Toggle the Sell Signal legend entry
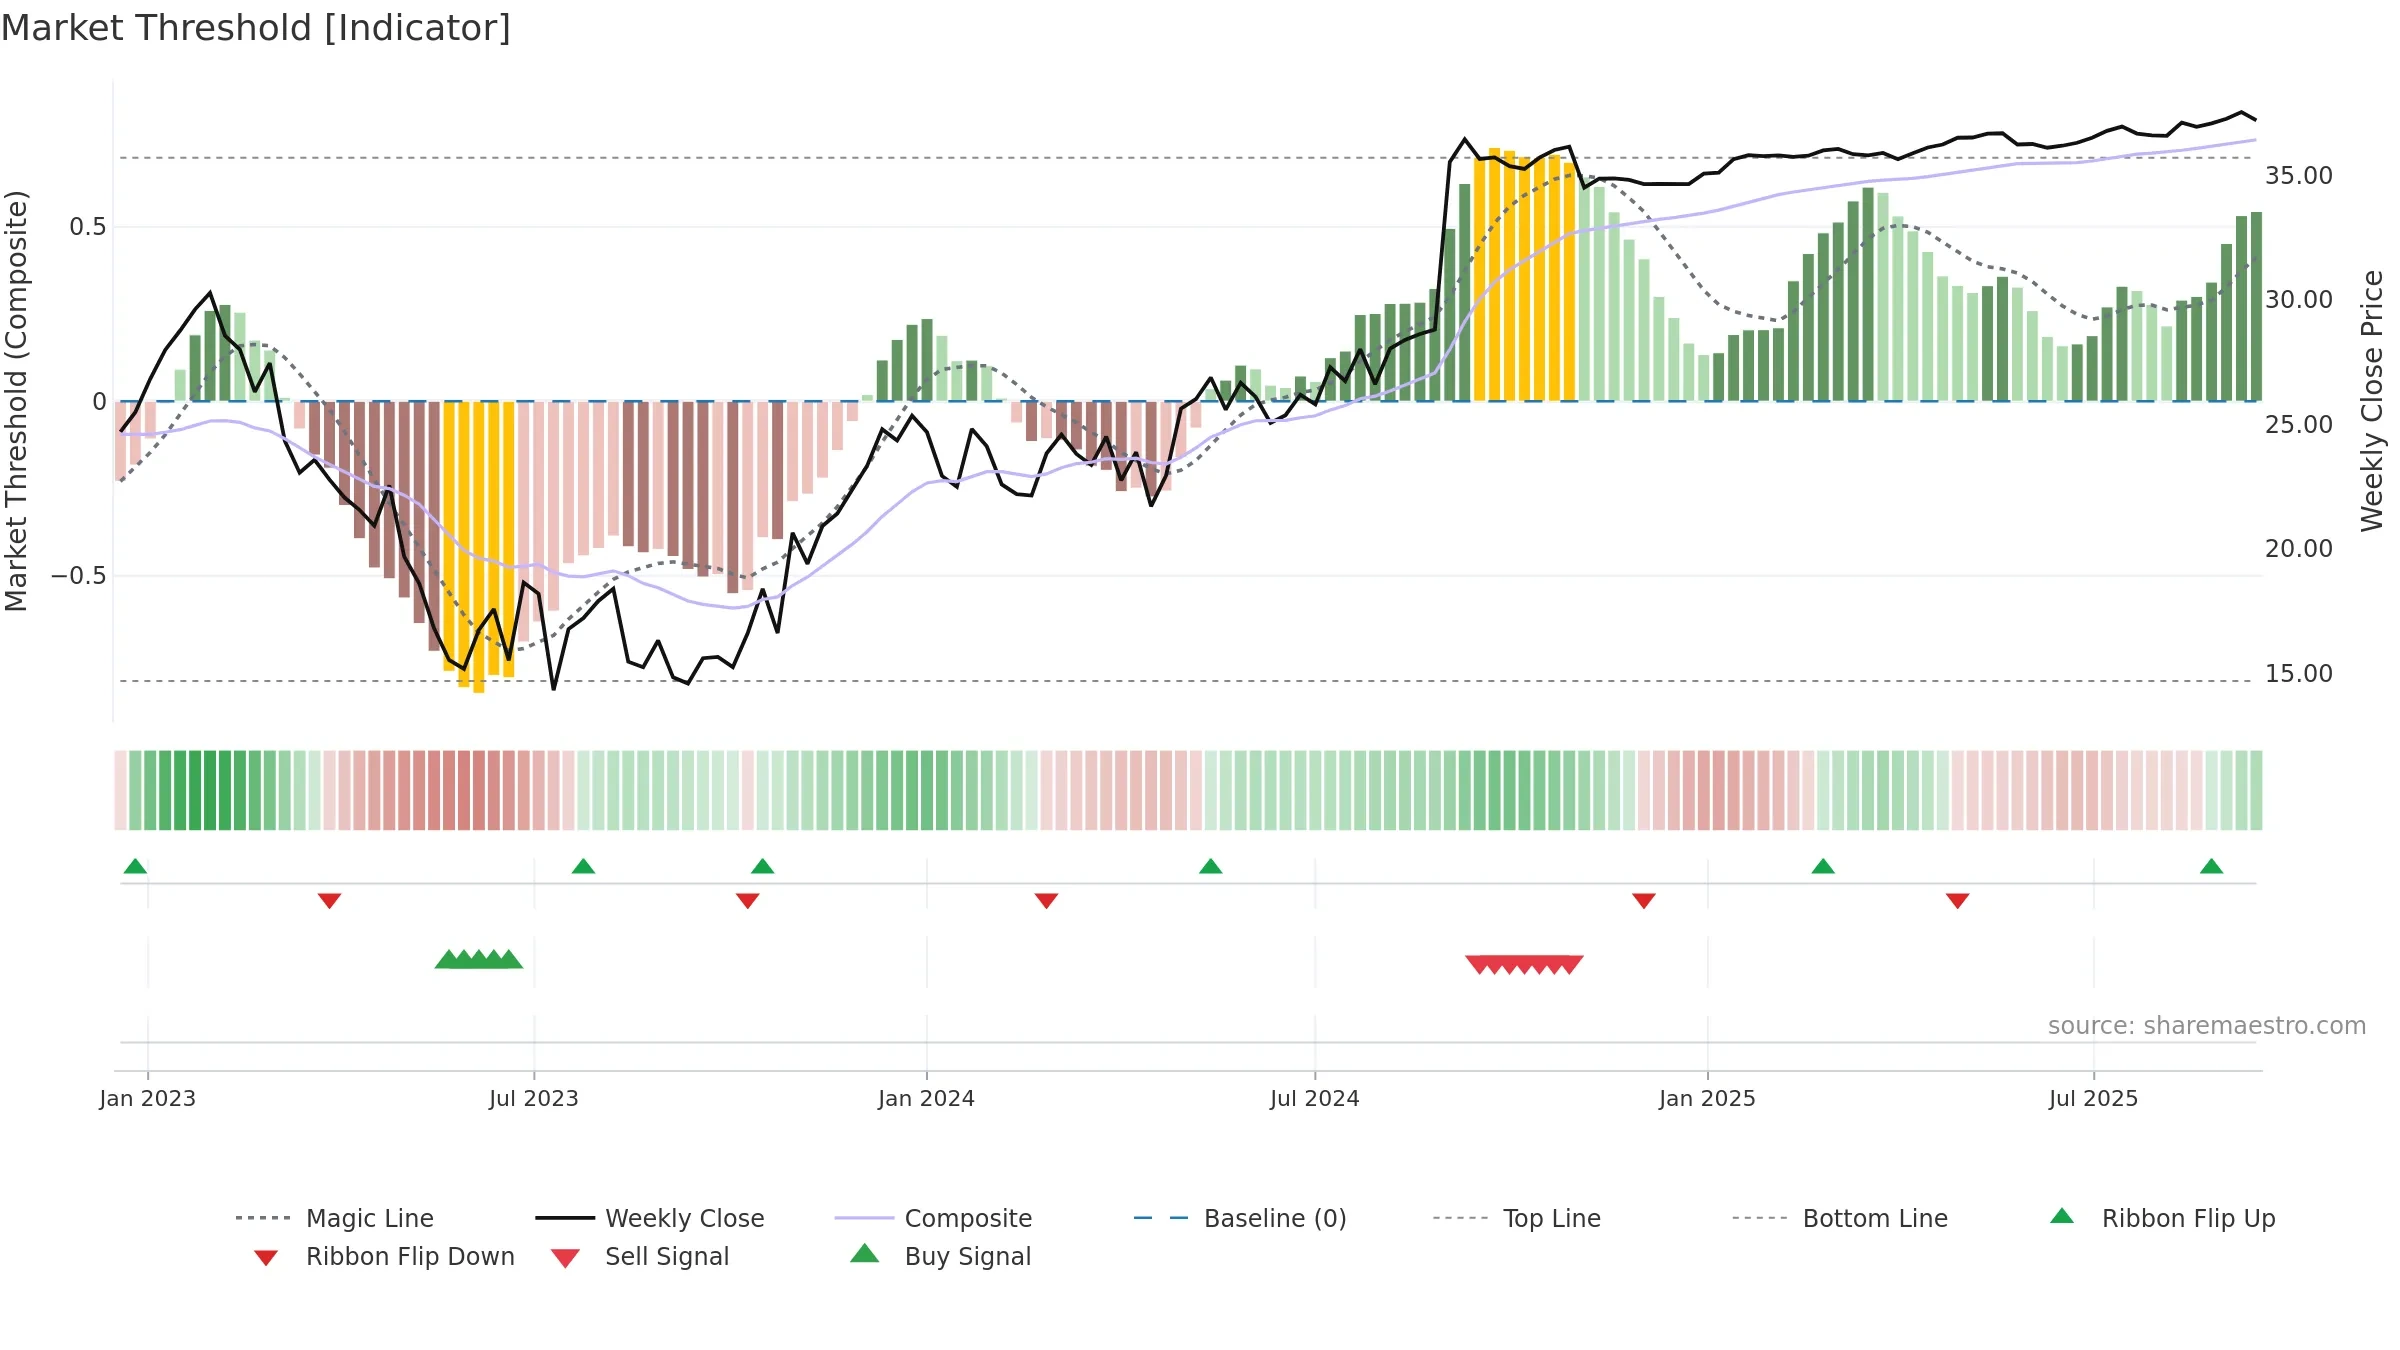The height and width of the screenshot is (1350, 2400). pyautogui.click(x=640, y=1256)
